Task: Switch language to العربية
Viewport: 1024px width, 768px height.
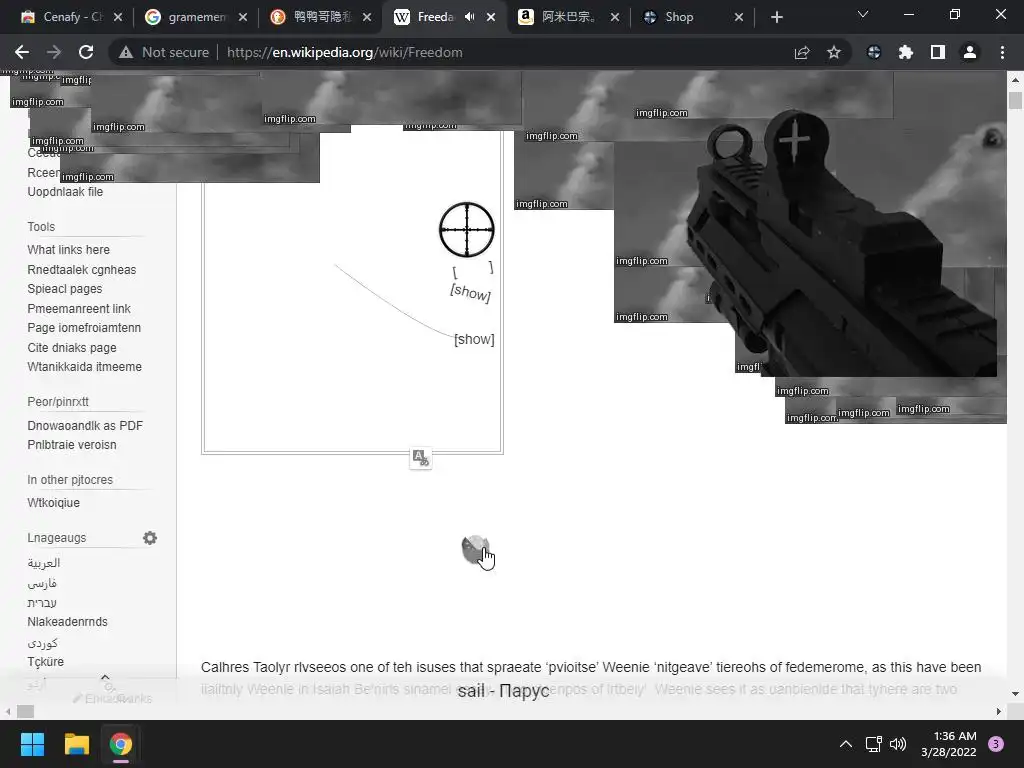Action: 44,562
